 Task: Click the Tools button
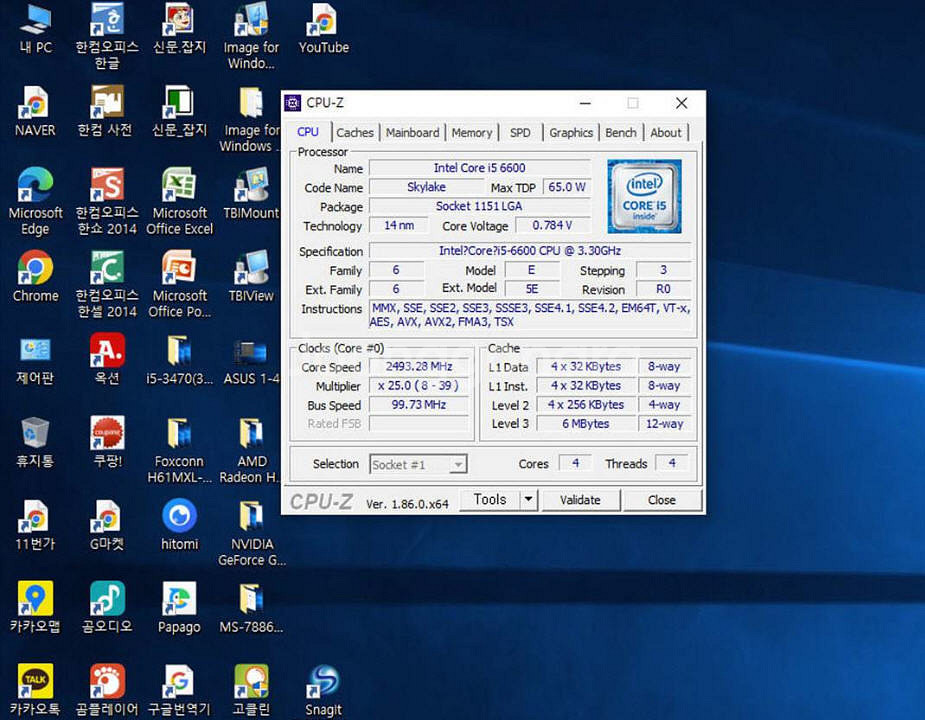click(490, 499)
